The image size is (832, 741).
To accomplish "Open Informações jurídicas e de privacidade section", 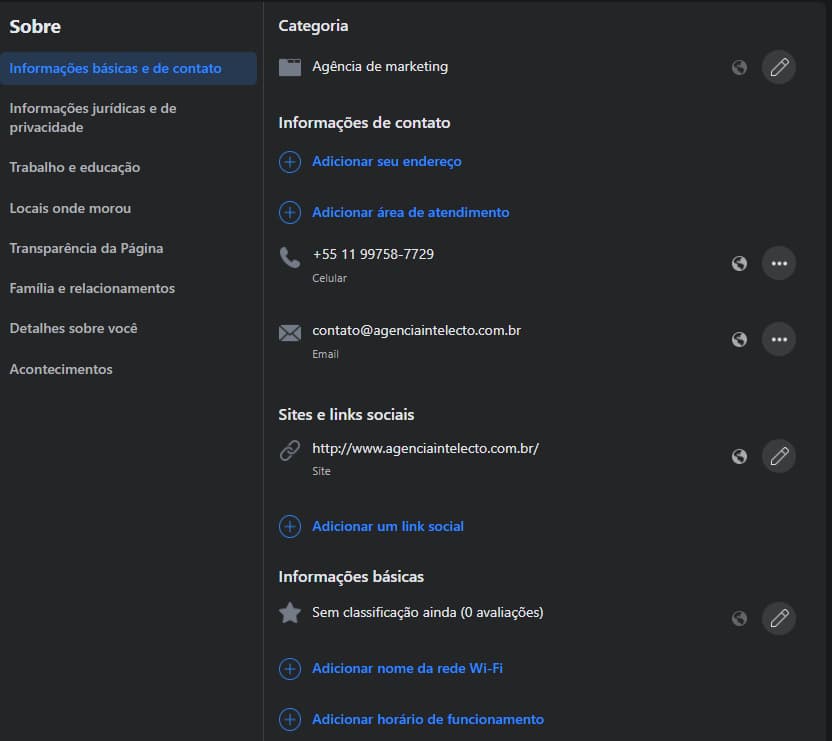I will pos(93,118).
